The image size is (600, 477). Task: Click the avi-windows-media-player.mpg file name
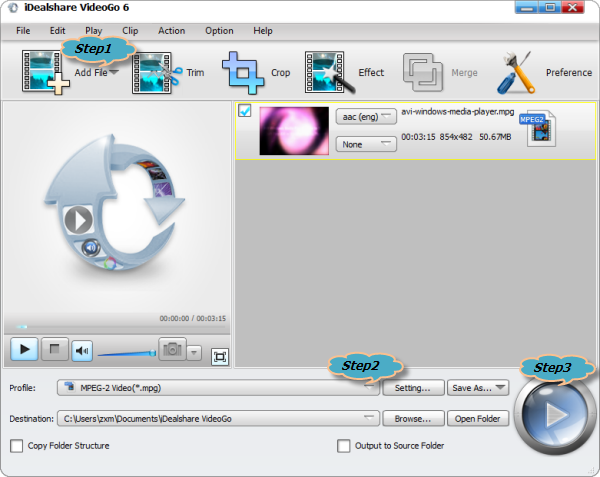coord(457,112)
